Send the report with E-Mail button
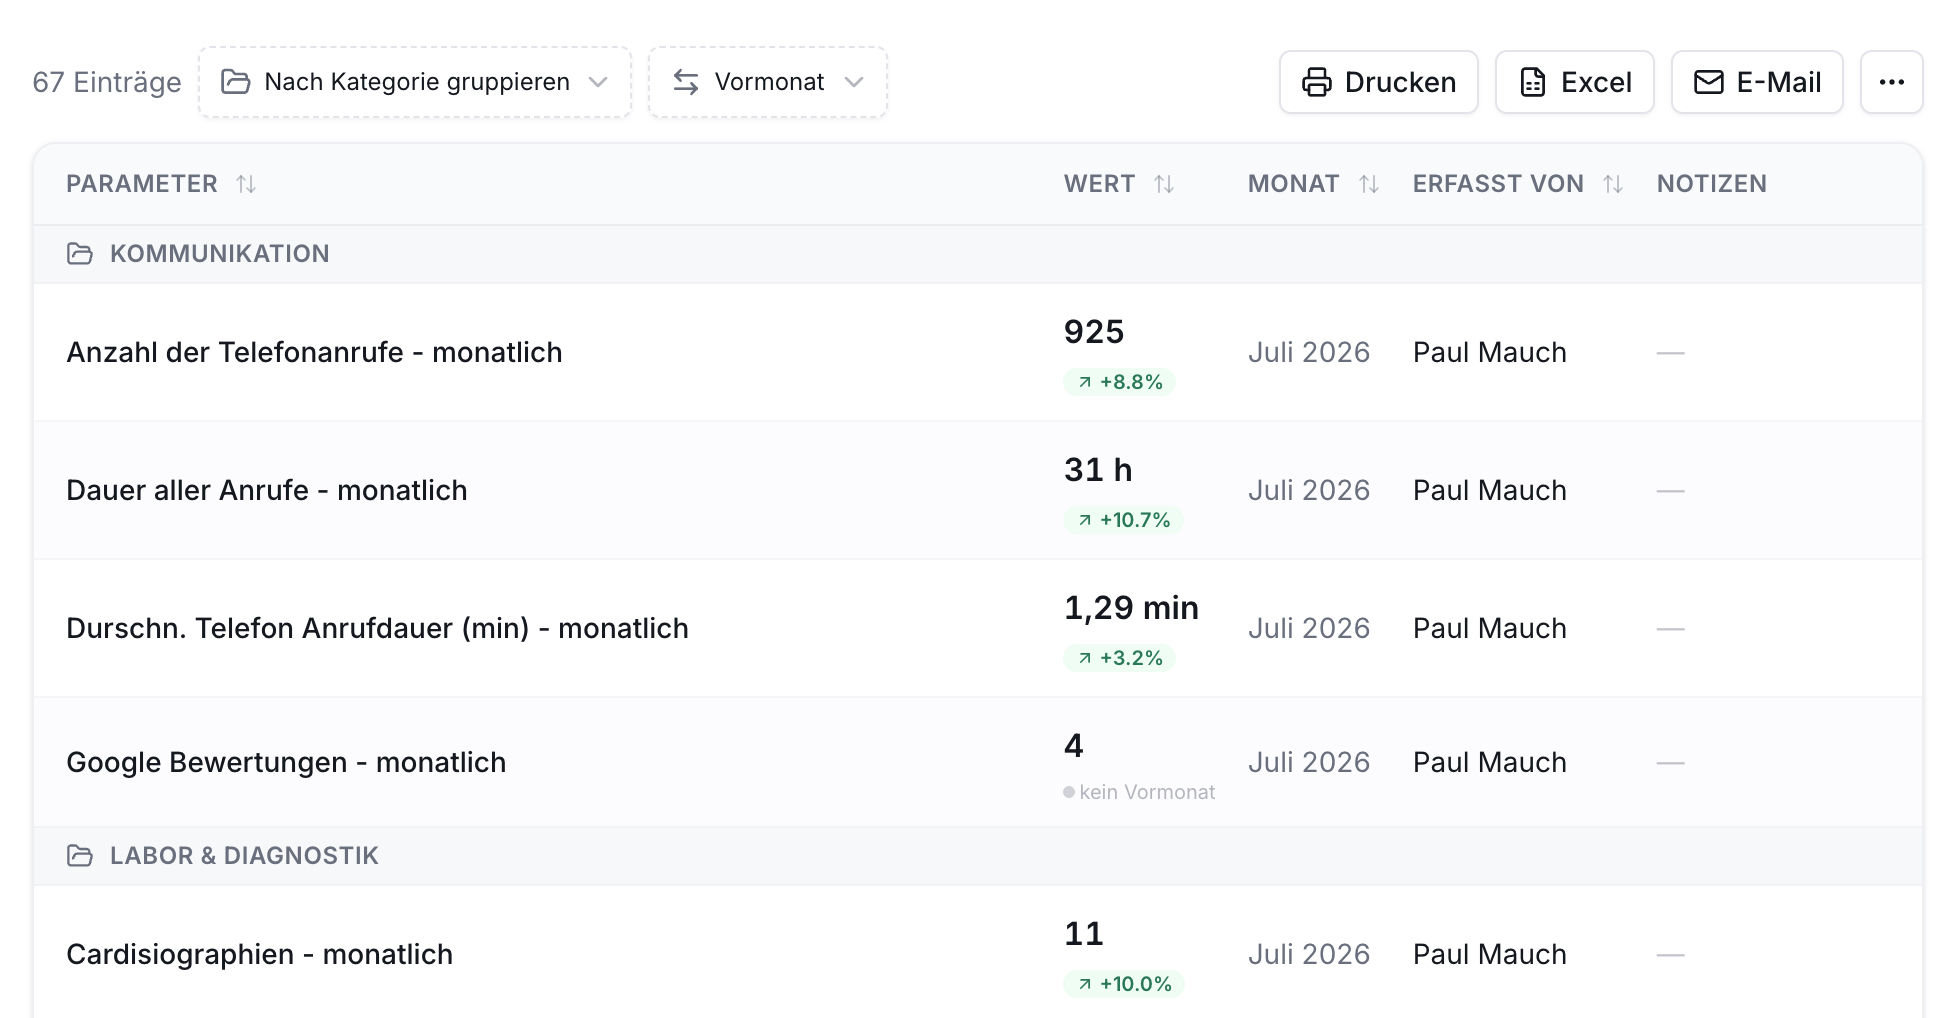1954x1018 pixels. pos(1757,82)
